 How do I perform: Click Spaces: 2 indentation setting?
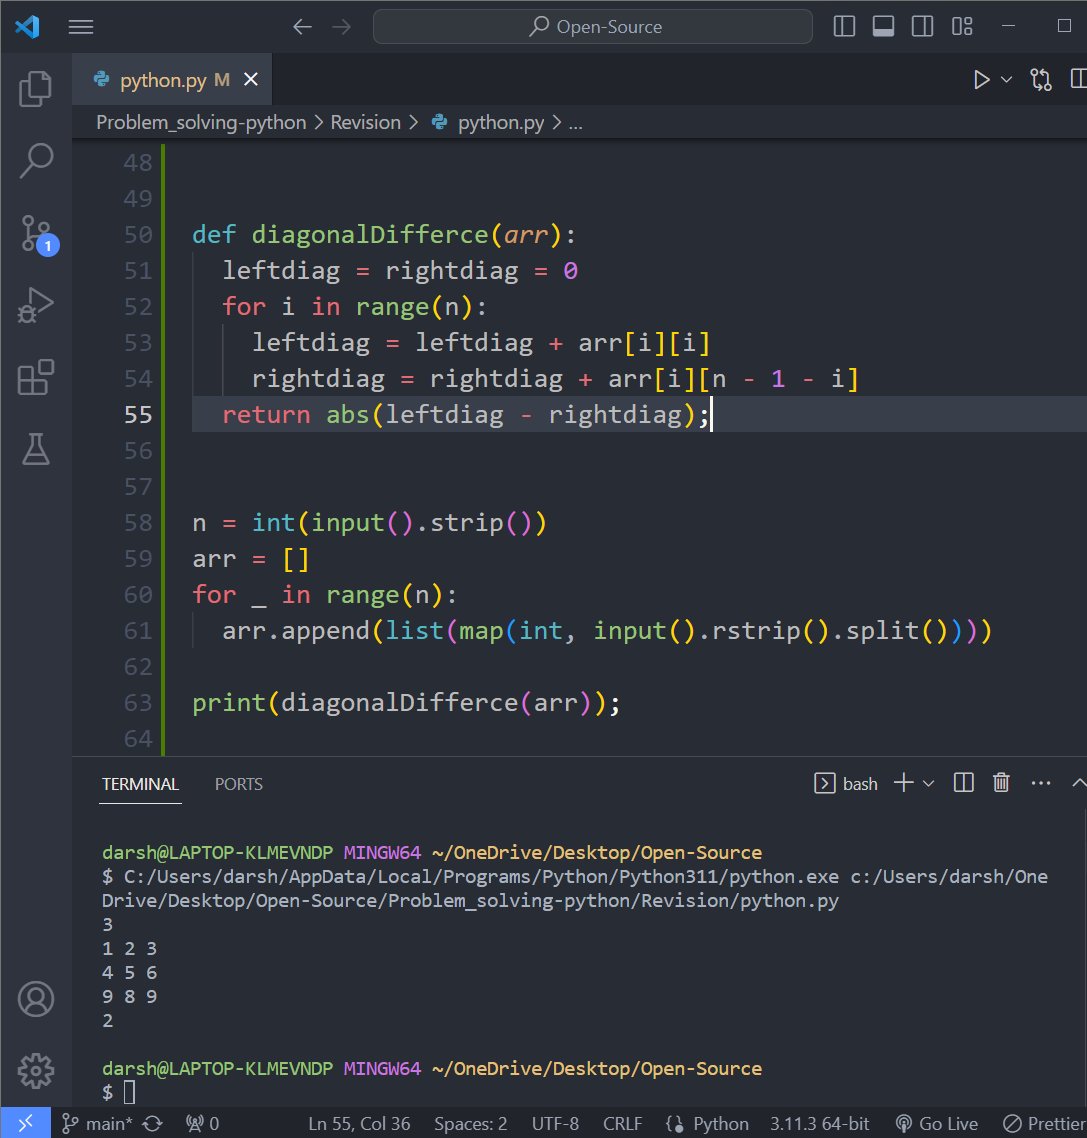click(x=470, y=1123)
